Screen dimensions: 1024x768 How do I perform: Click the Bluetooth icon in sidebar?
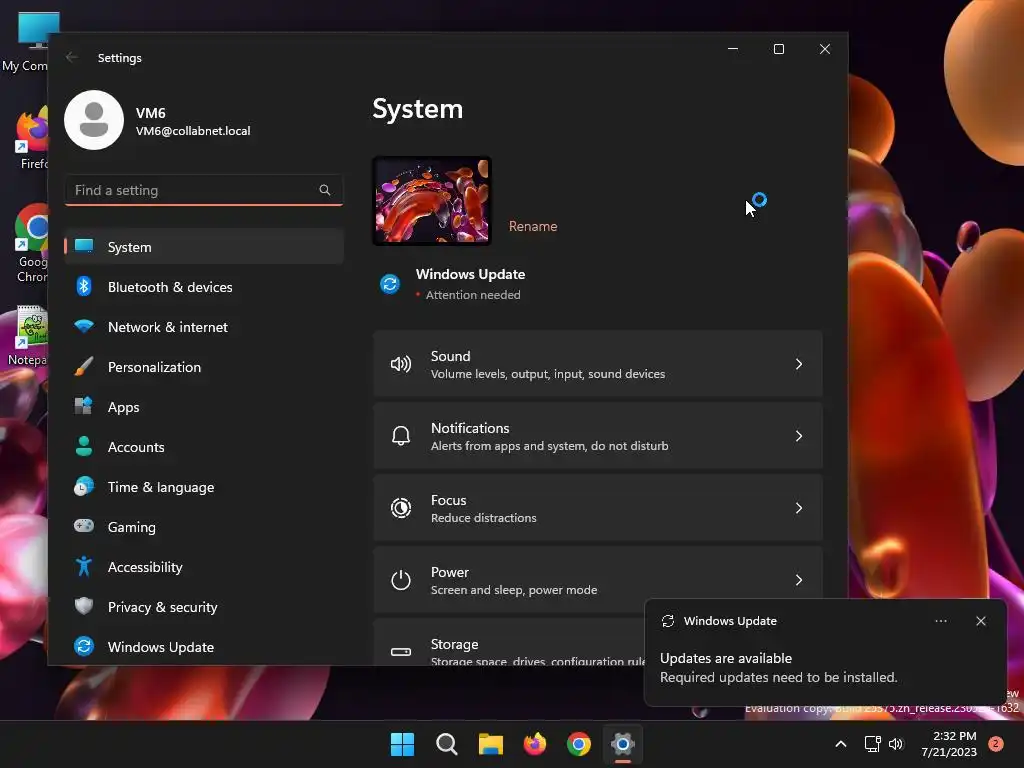pos(84,286)
